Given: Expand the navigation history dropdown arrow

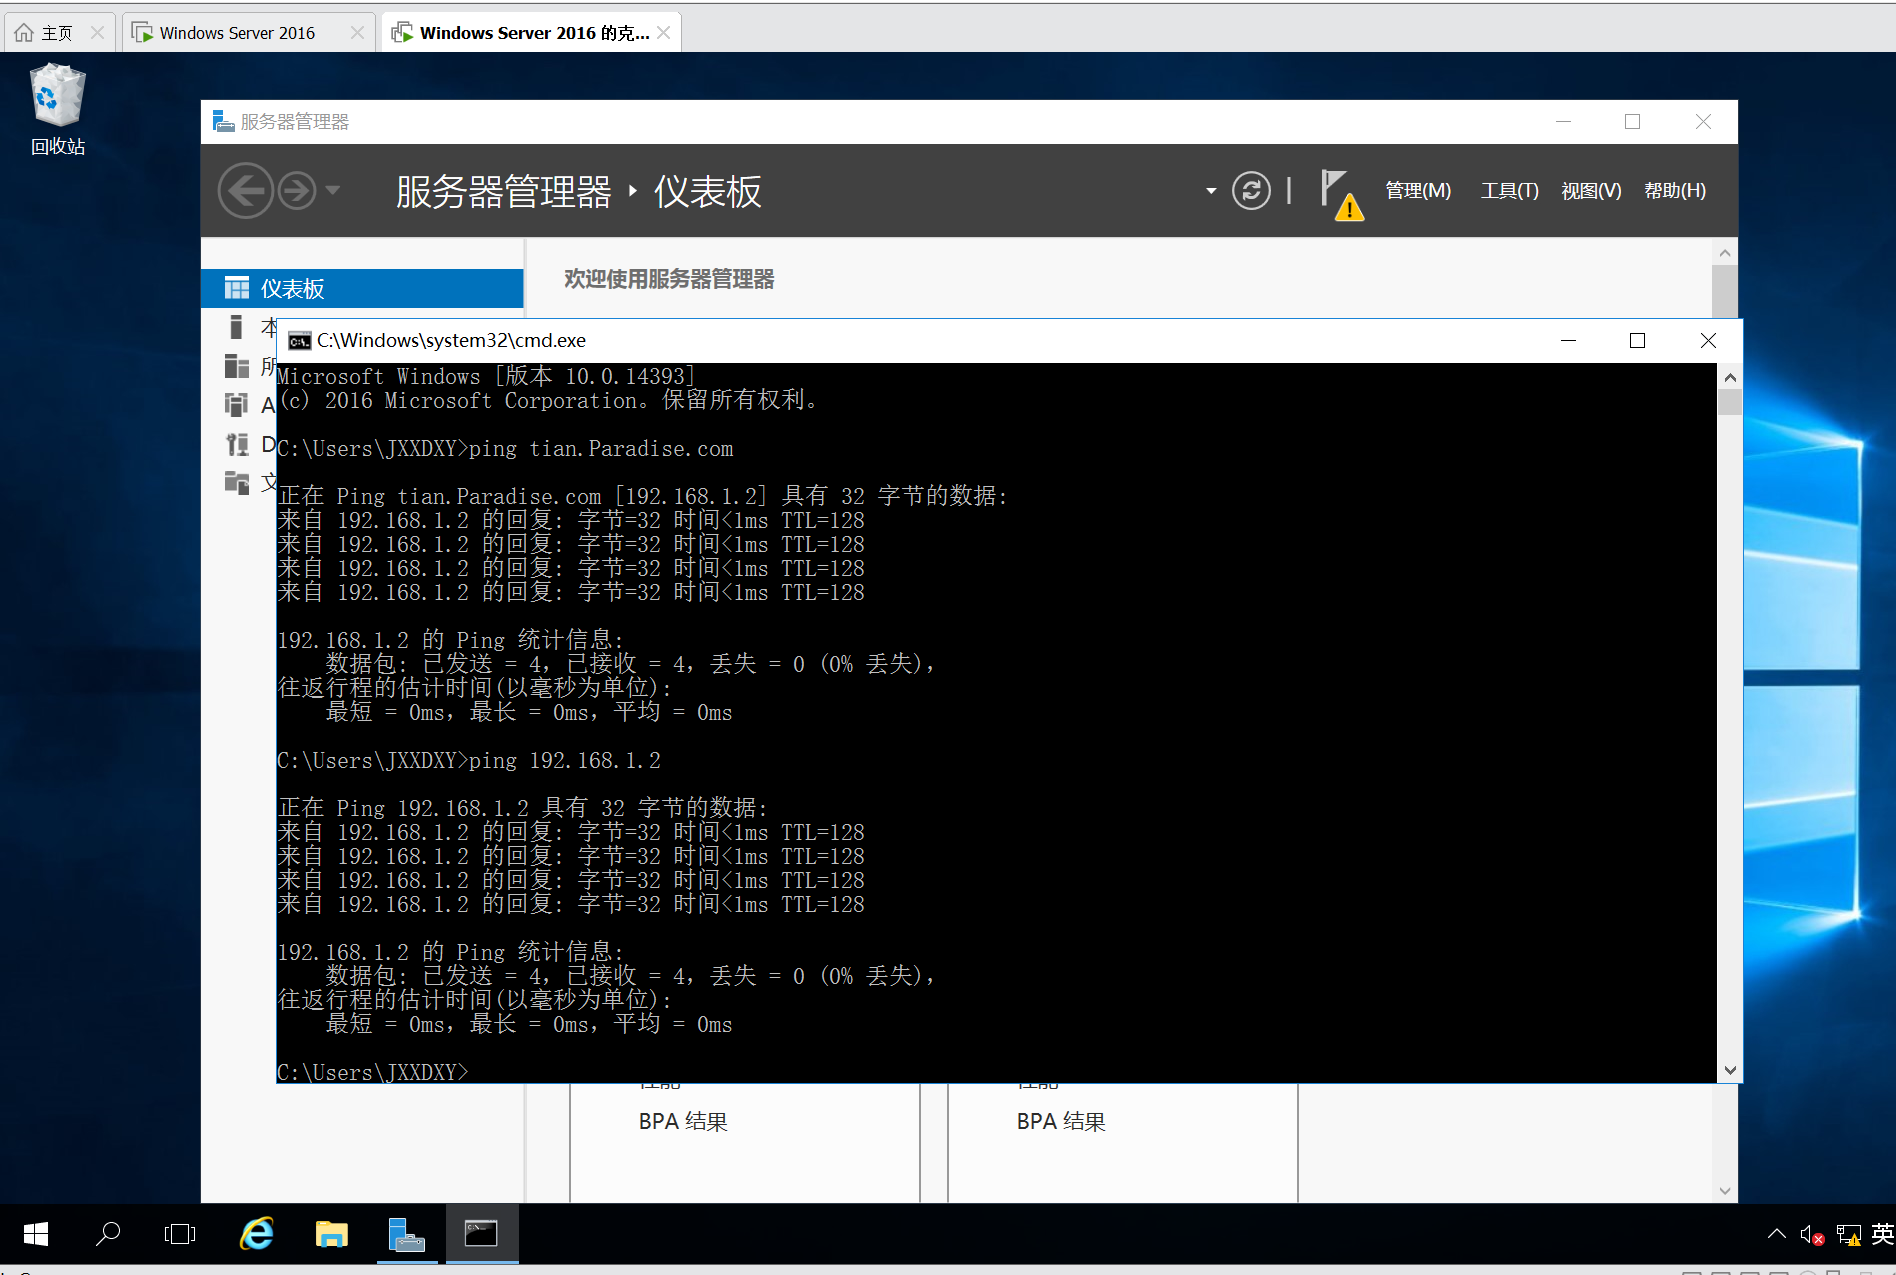Looking at the screenshot, I should tap(333, 189).
